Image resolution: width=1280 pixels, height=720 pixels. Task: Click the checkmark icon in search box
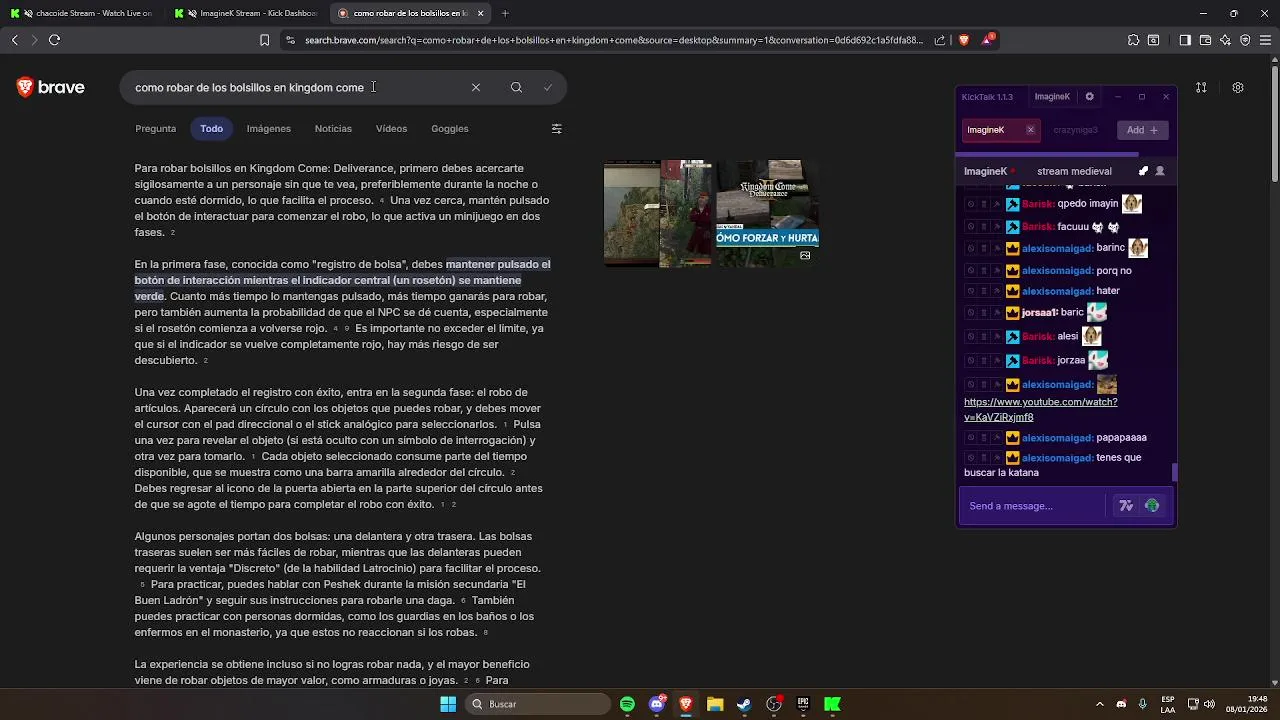(548, 87)
